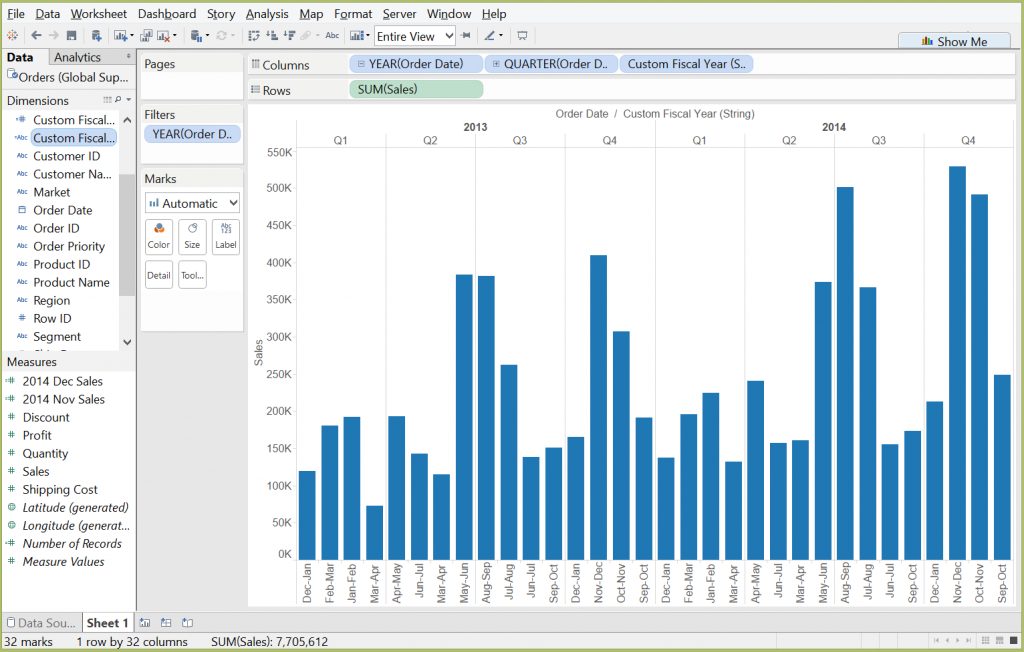Click the Tableau start page icon
1024x652 pixels.
click(12, 36)
